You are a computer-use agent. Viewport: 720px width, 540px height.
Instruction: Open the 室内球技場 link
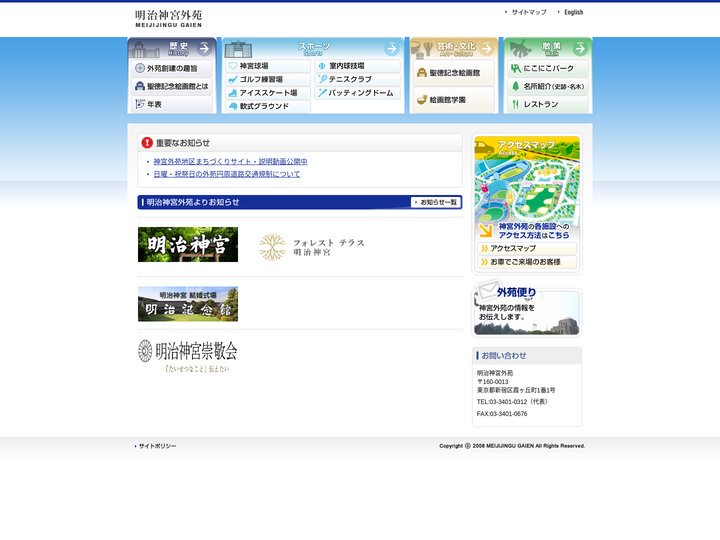(357, 66)
